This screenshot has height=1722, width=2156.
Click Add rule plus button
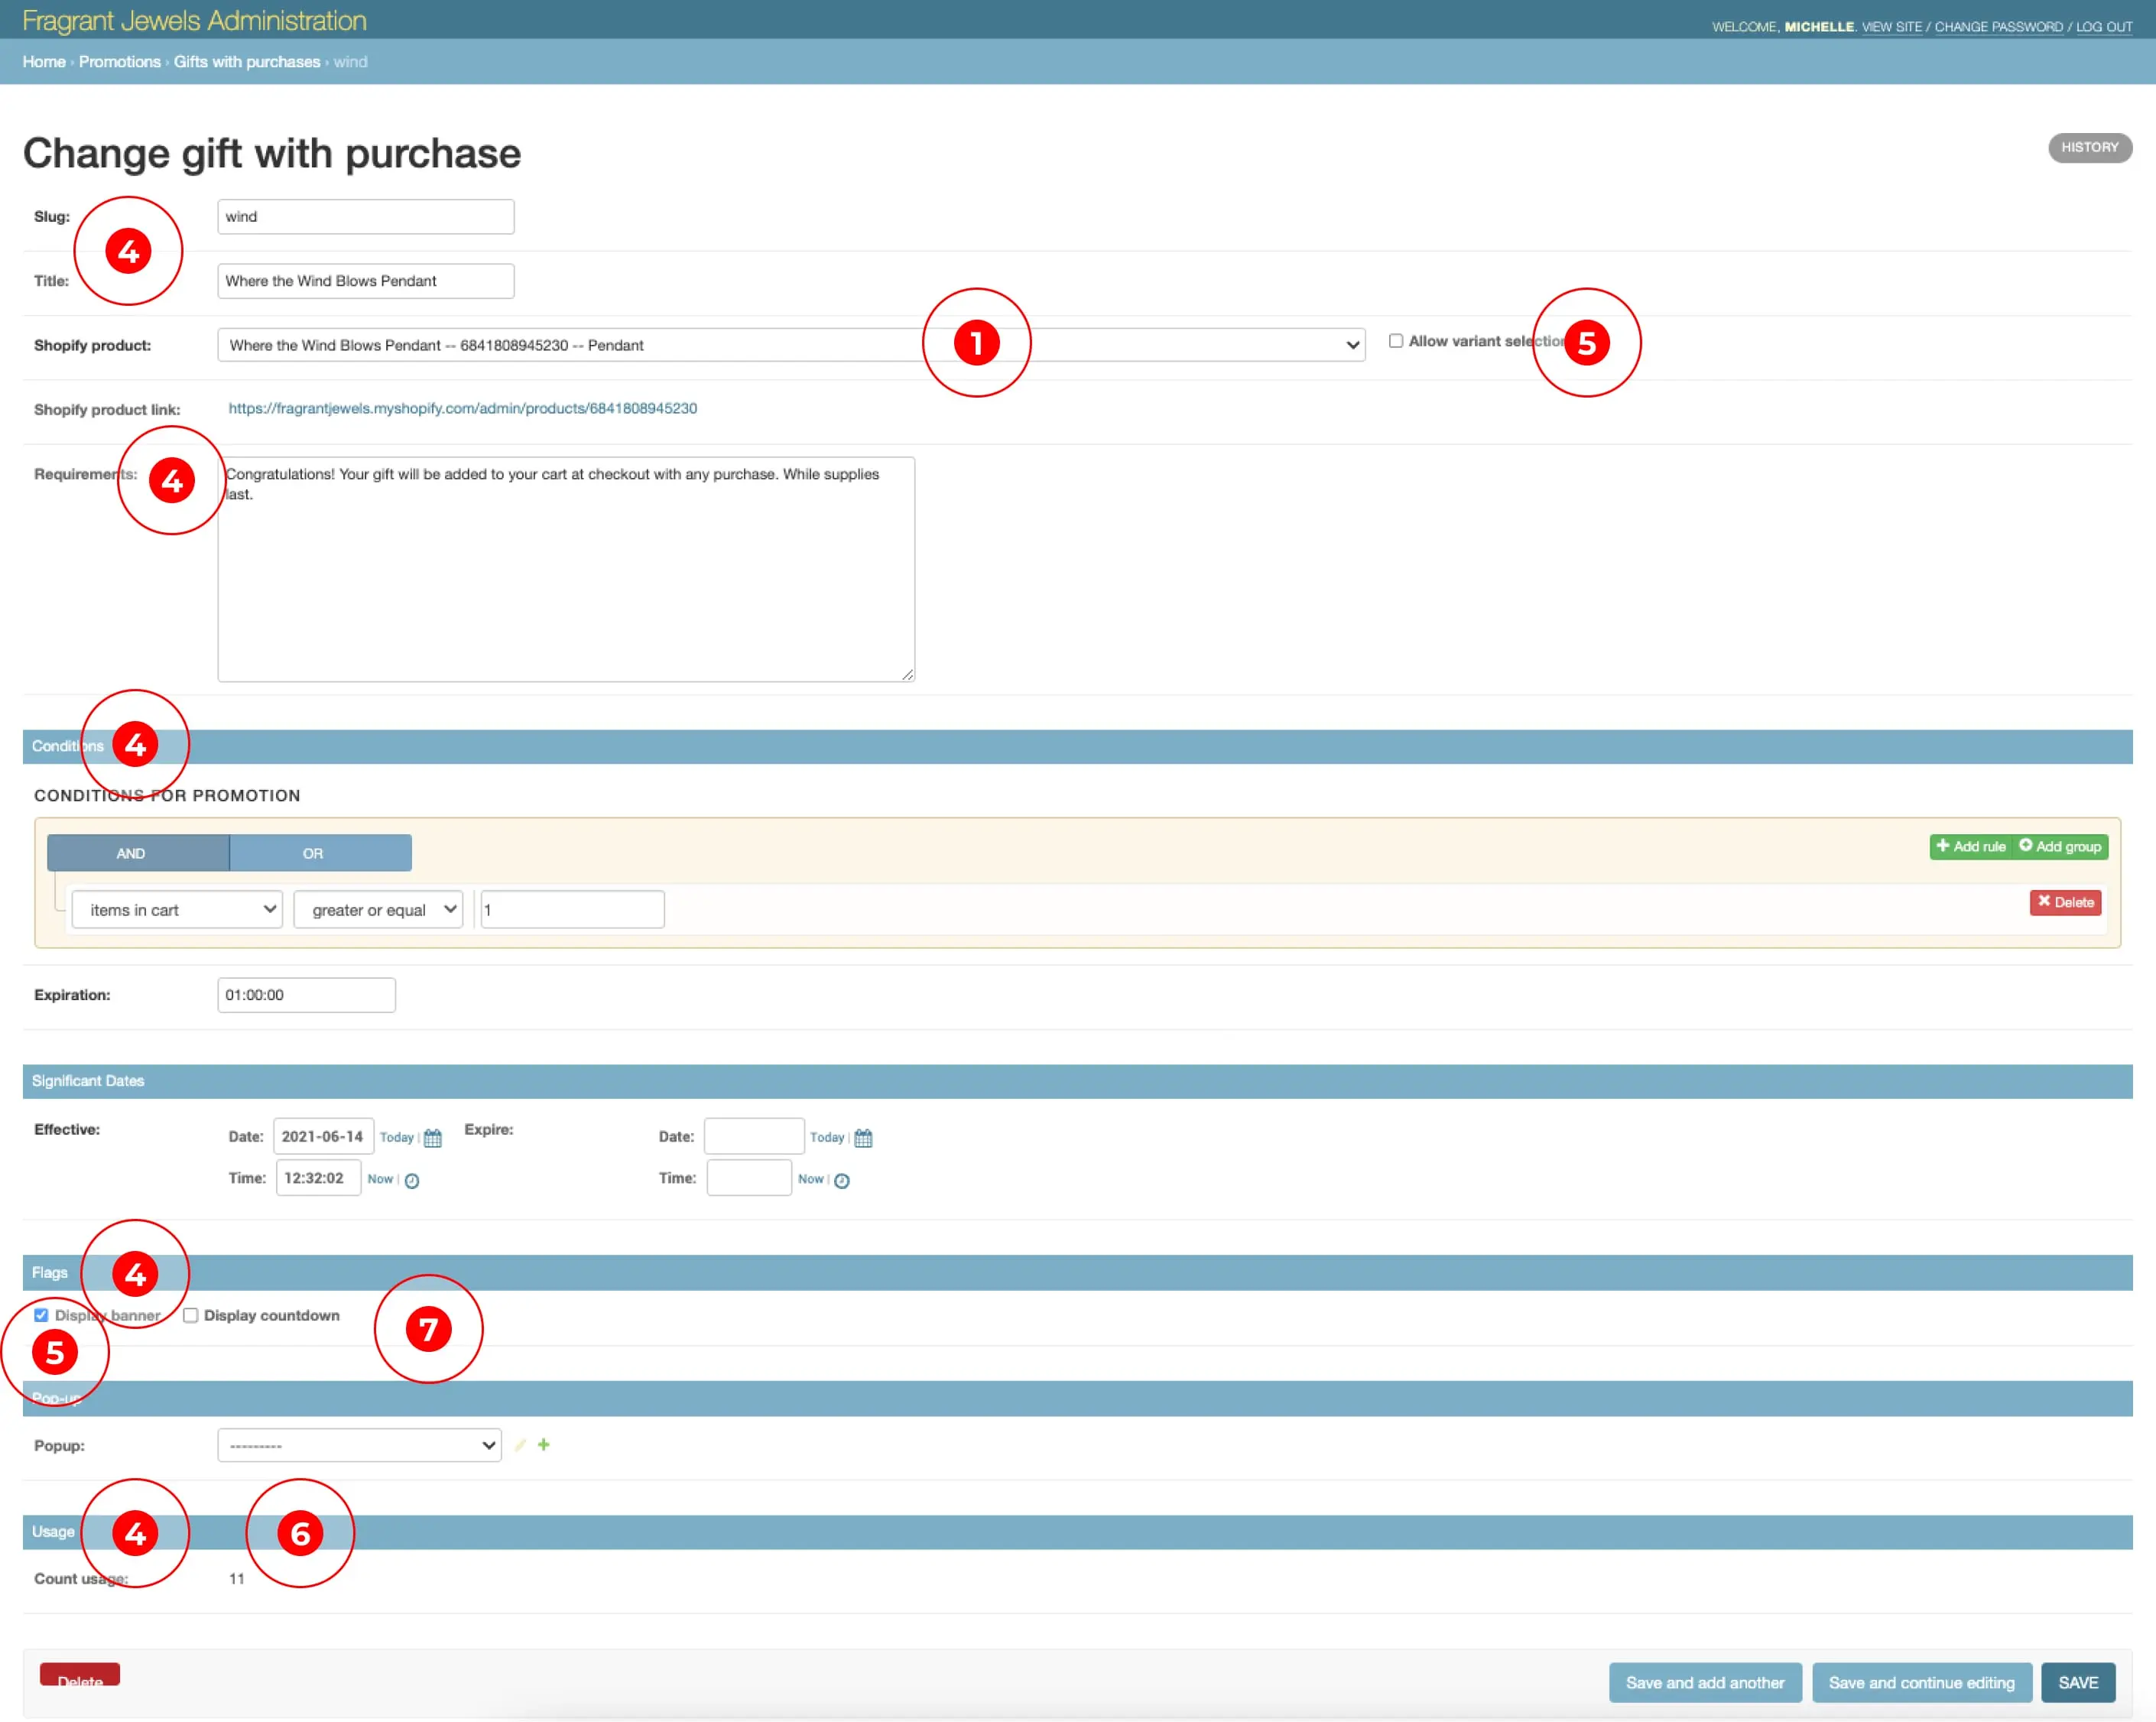[x=1970, y=846]
